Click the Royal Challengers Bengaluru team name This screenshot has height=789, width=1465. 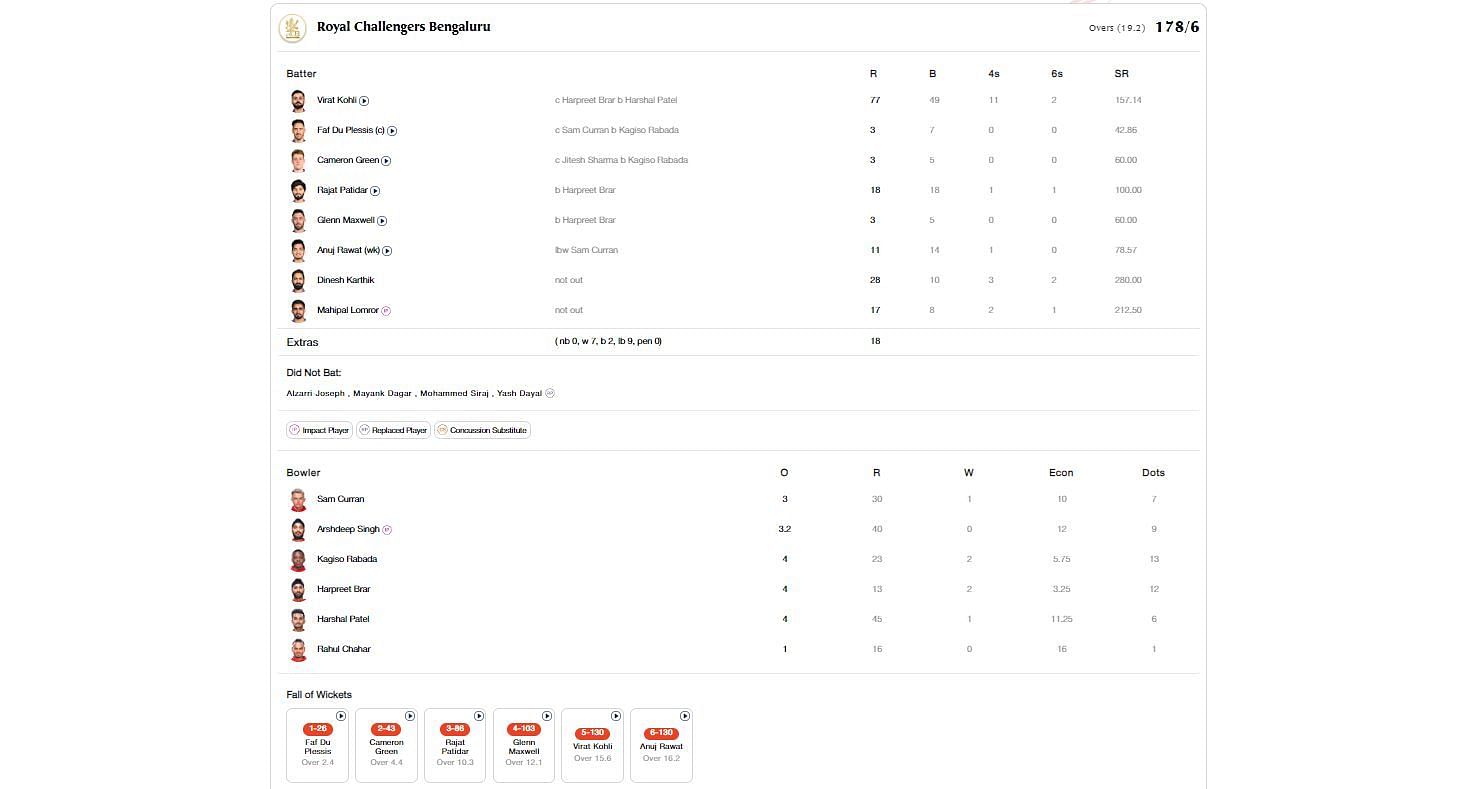click(x=403, y=27)
